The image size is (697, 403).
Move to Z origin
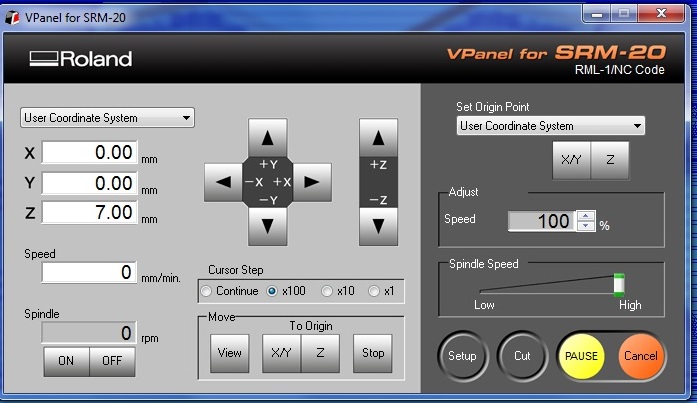click(320, 353)
